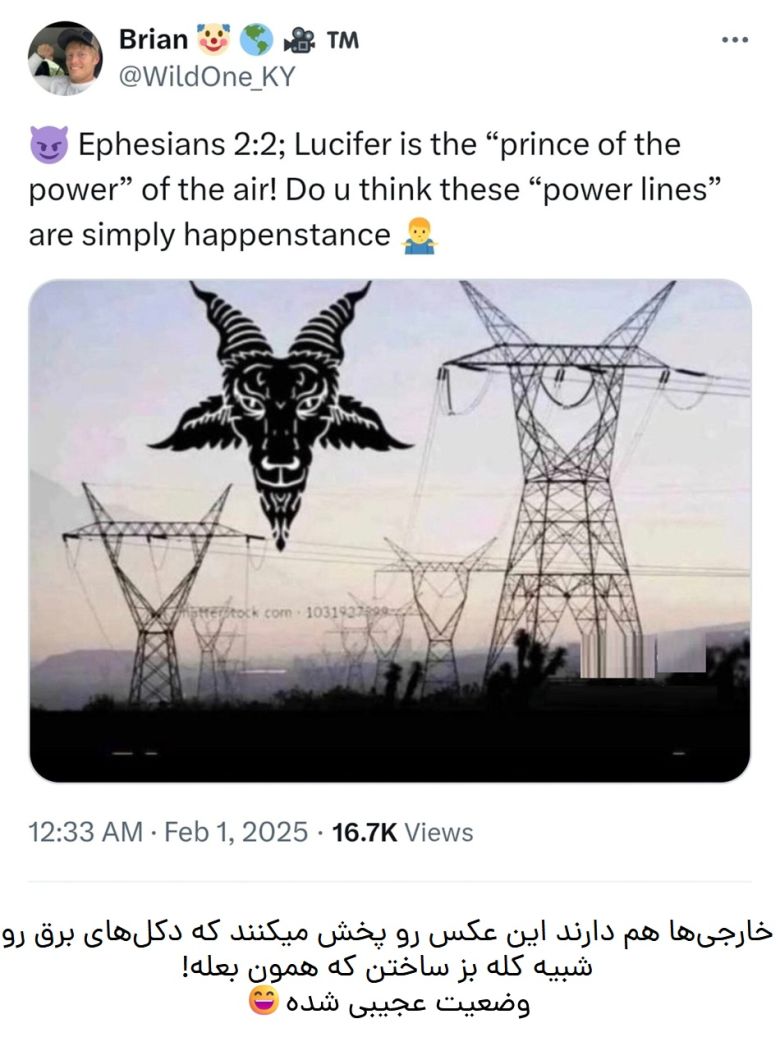Open the three-dot more options menu

[x=734, y=40]
